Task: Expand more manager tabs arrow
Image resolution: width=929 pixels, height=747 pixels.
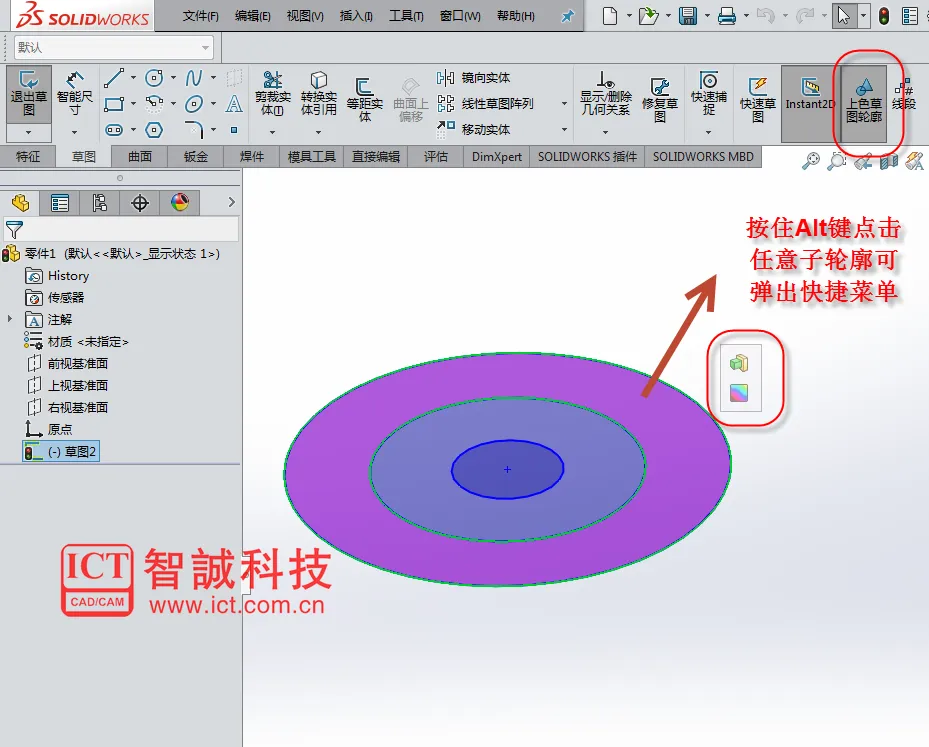Action: coord(232,203)
